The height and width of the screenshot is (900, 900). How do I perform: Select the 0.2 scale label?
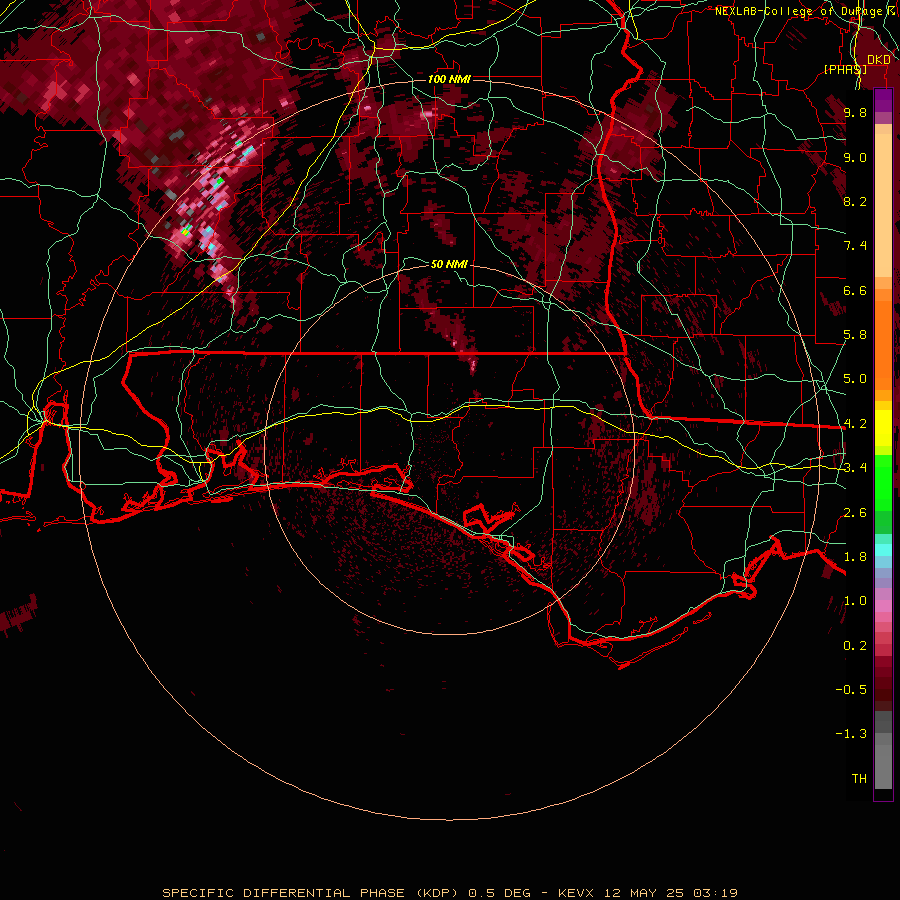[855, 646]
